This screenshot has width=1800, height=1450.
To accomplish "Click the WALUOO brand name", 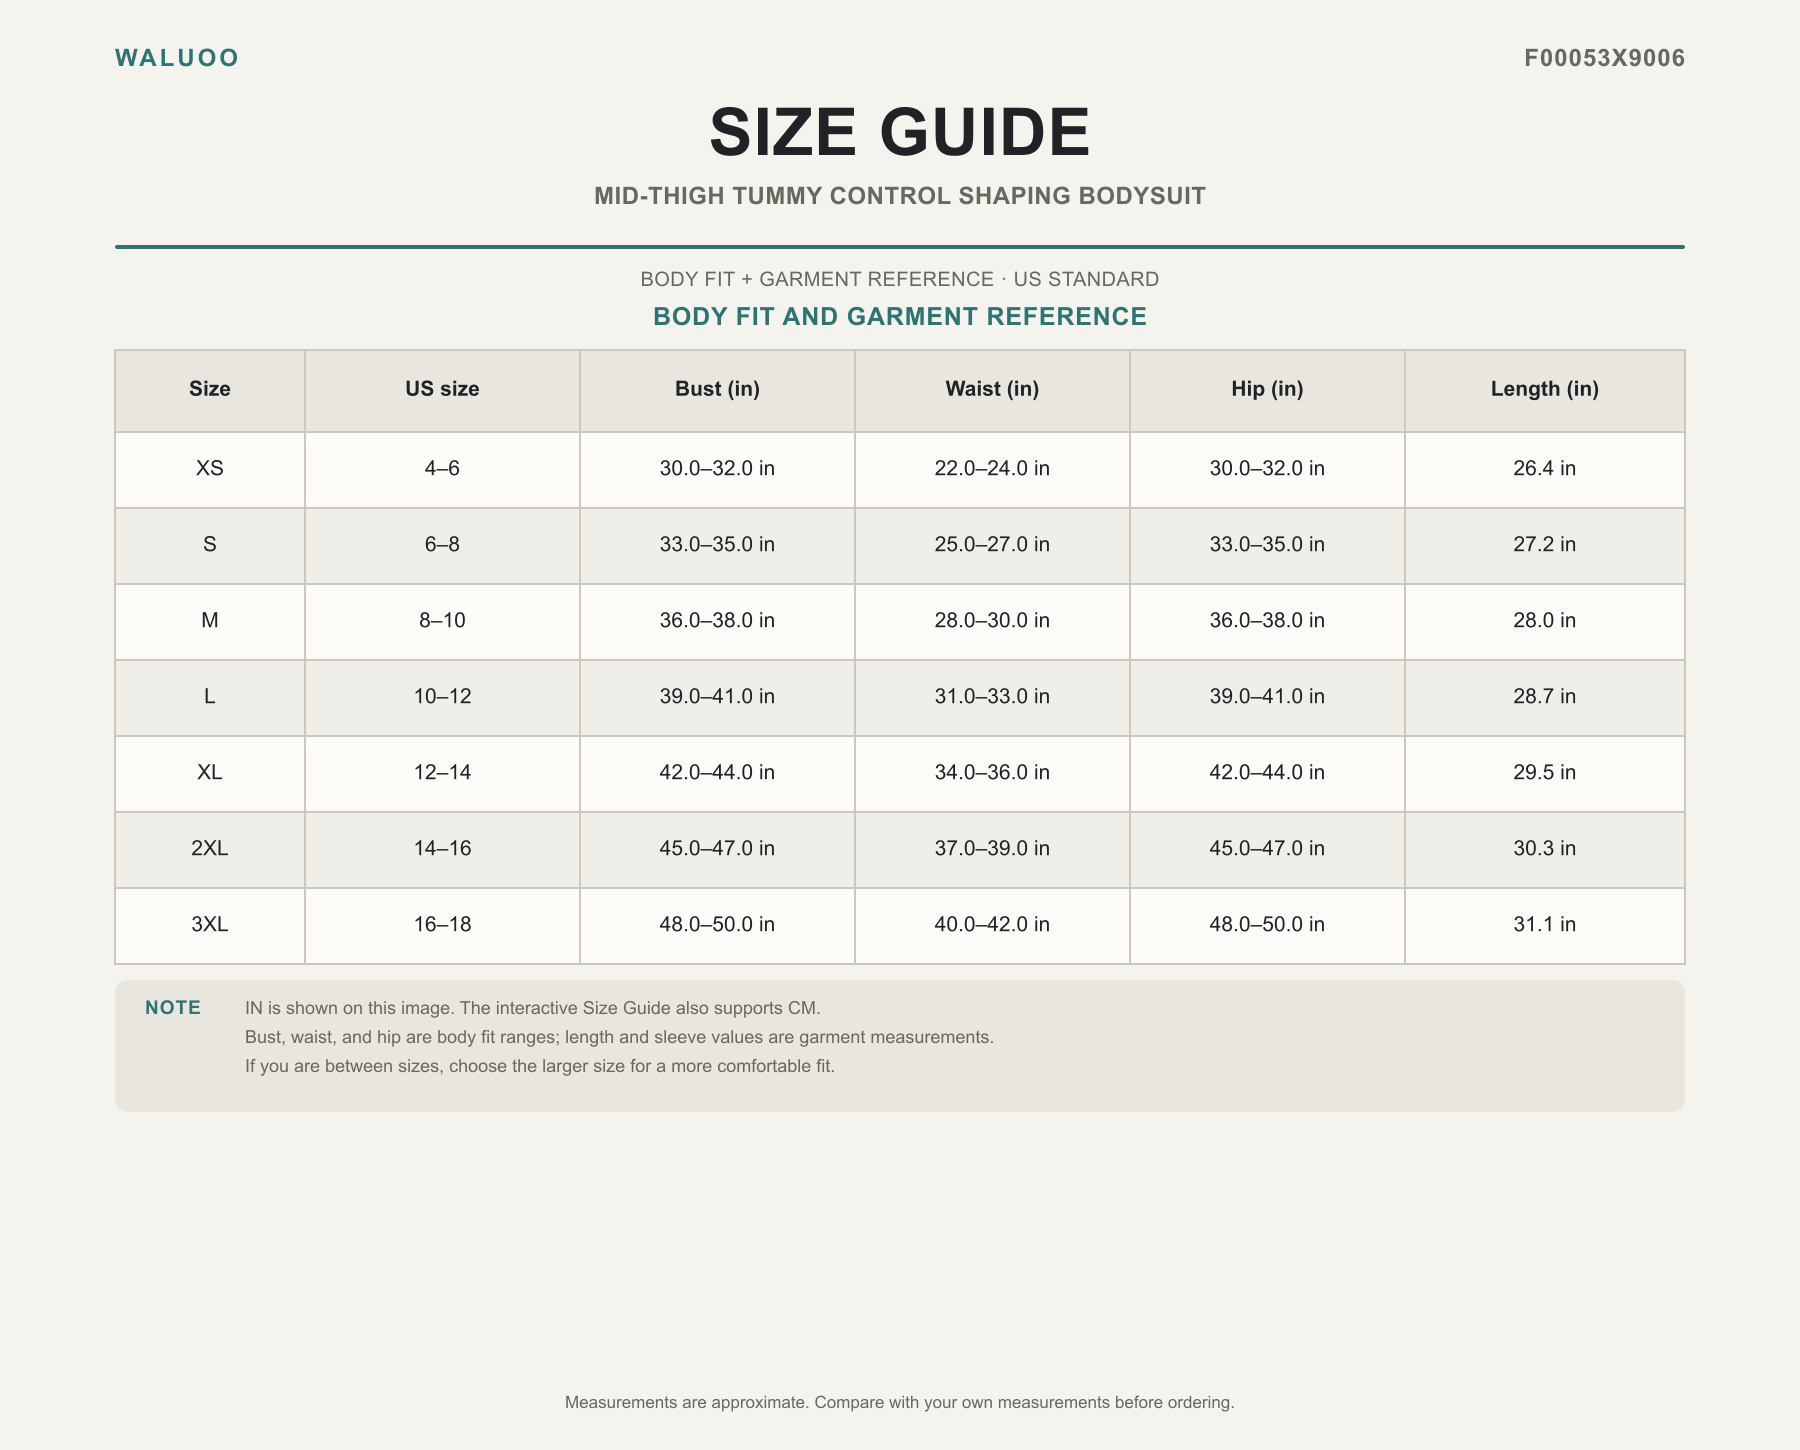I will pos(177,58).
